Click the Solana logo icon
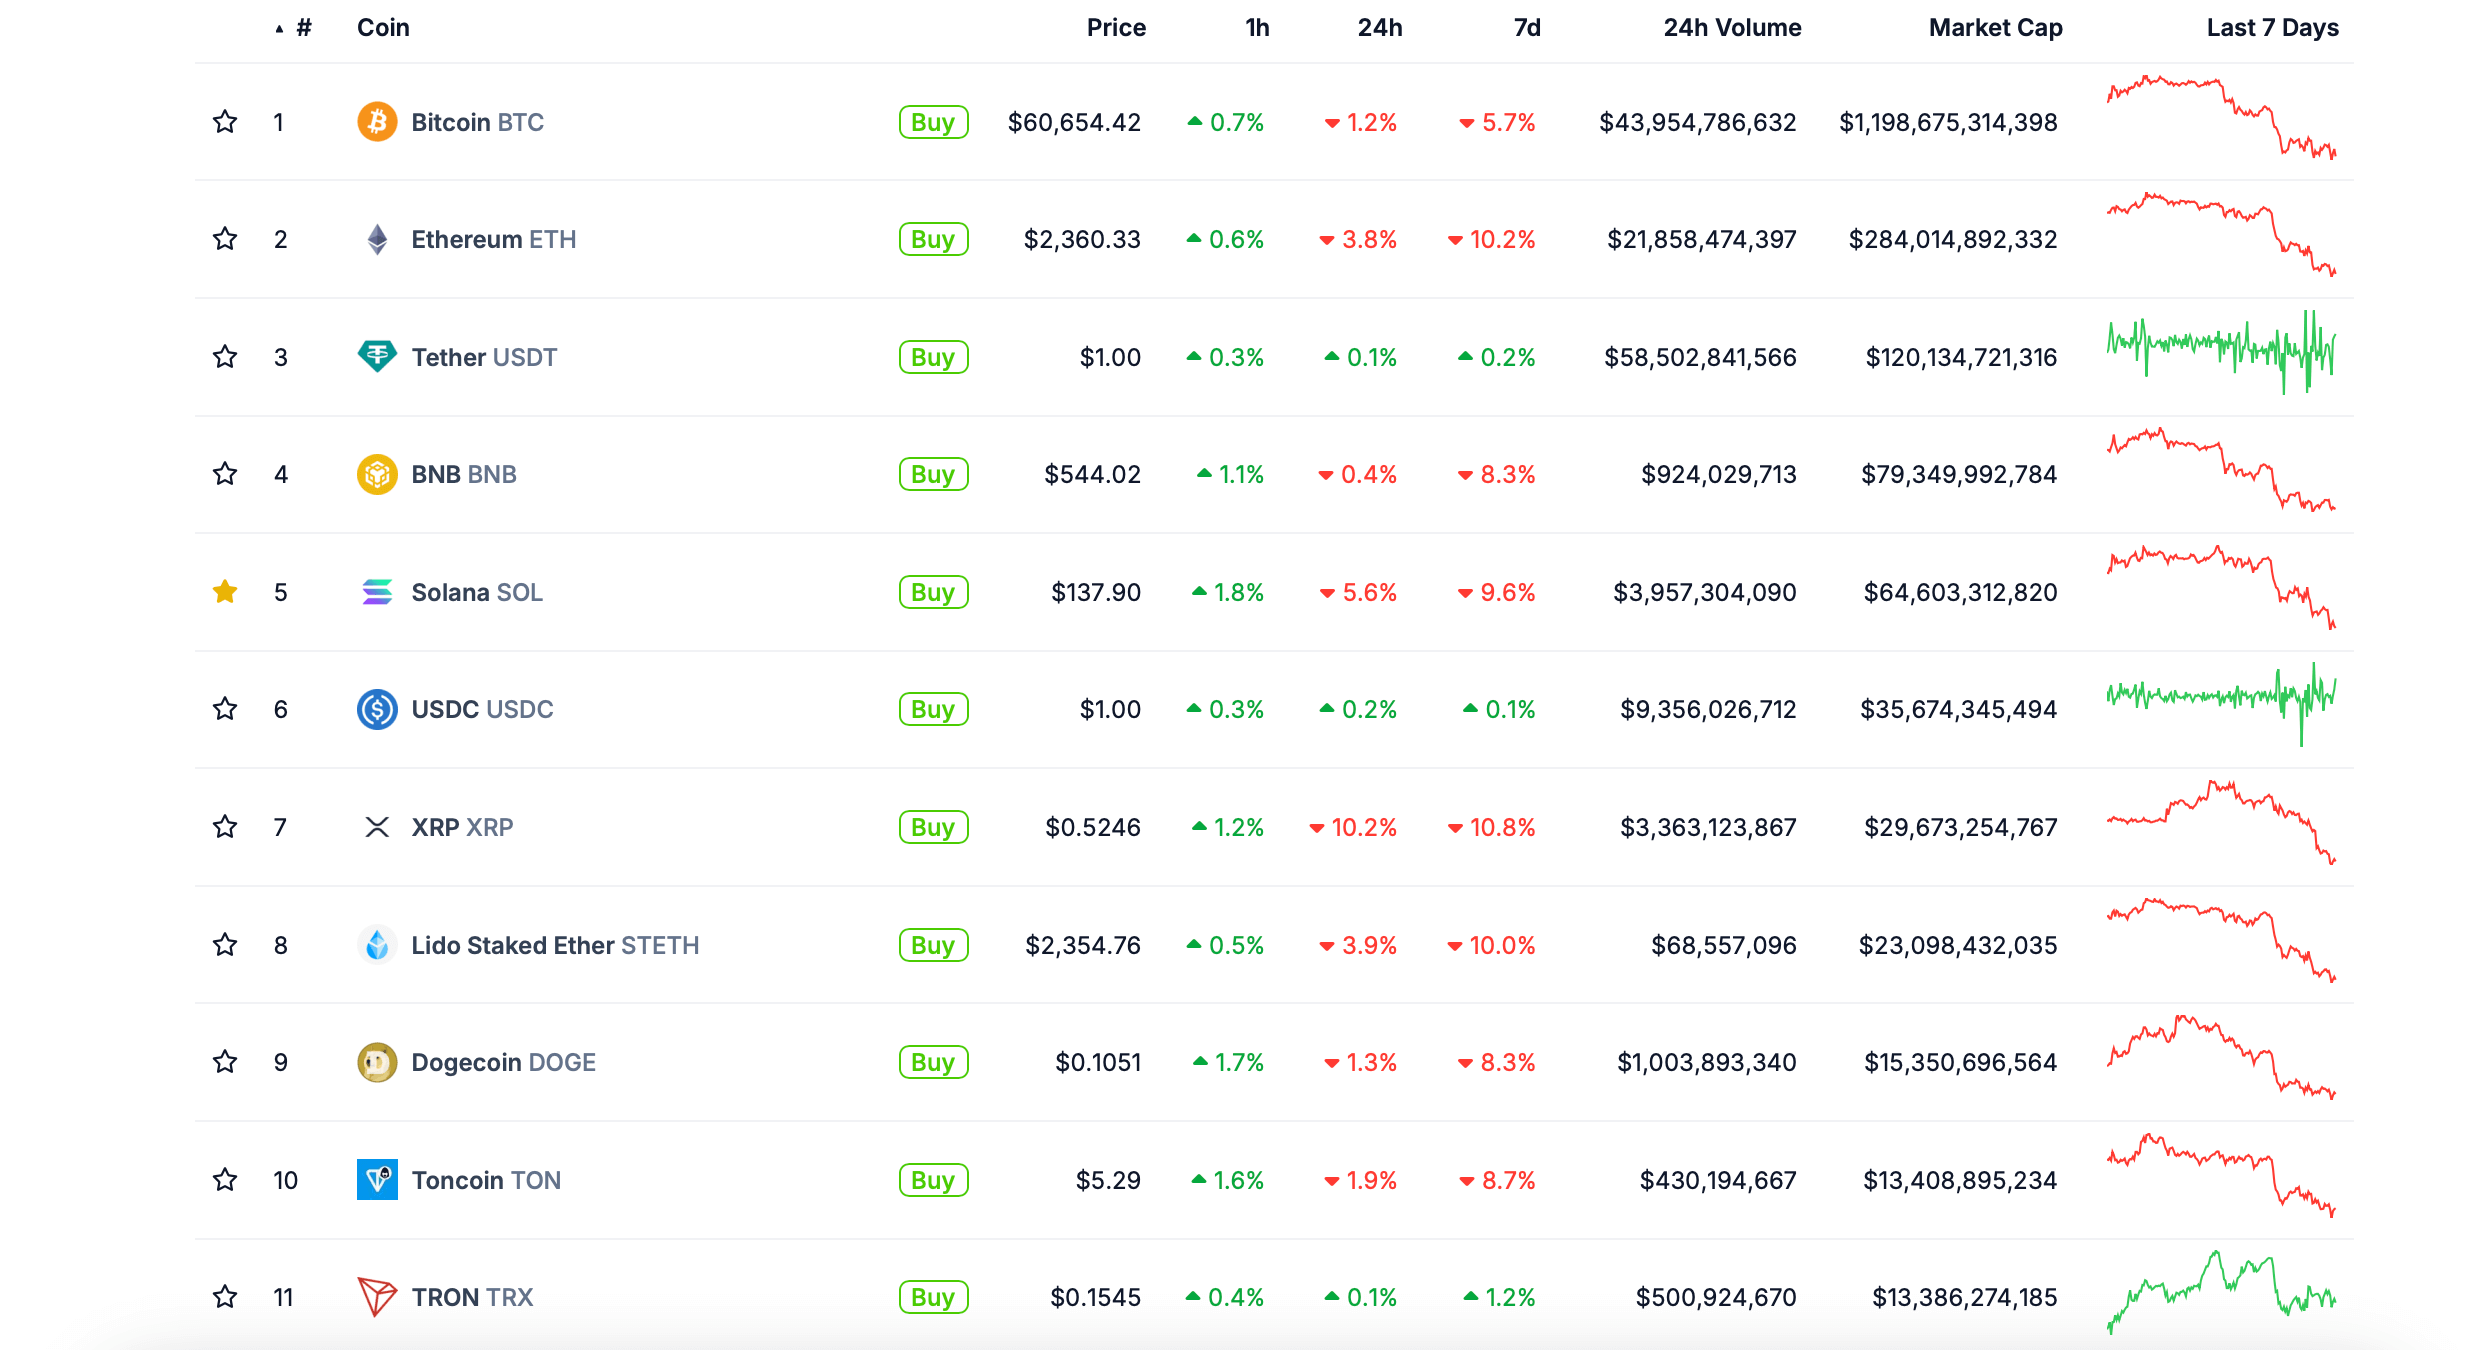The height and width of the screenshot is (1350, 2468). 377,592
